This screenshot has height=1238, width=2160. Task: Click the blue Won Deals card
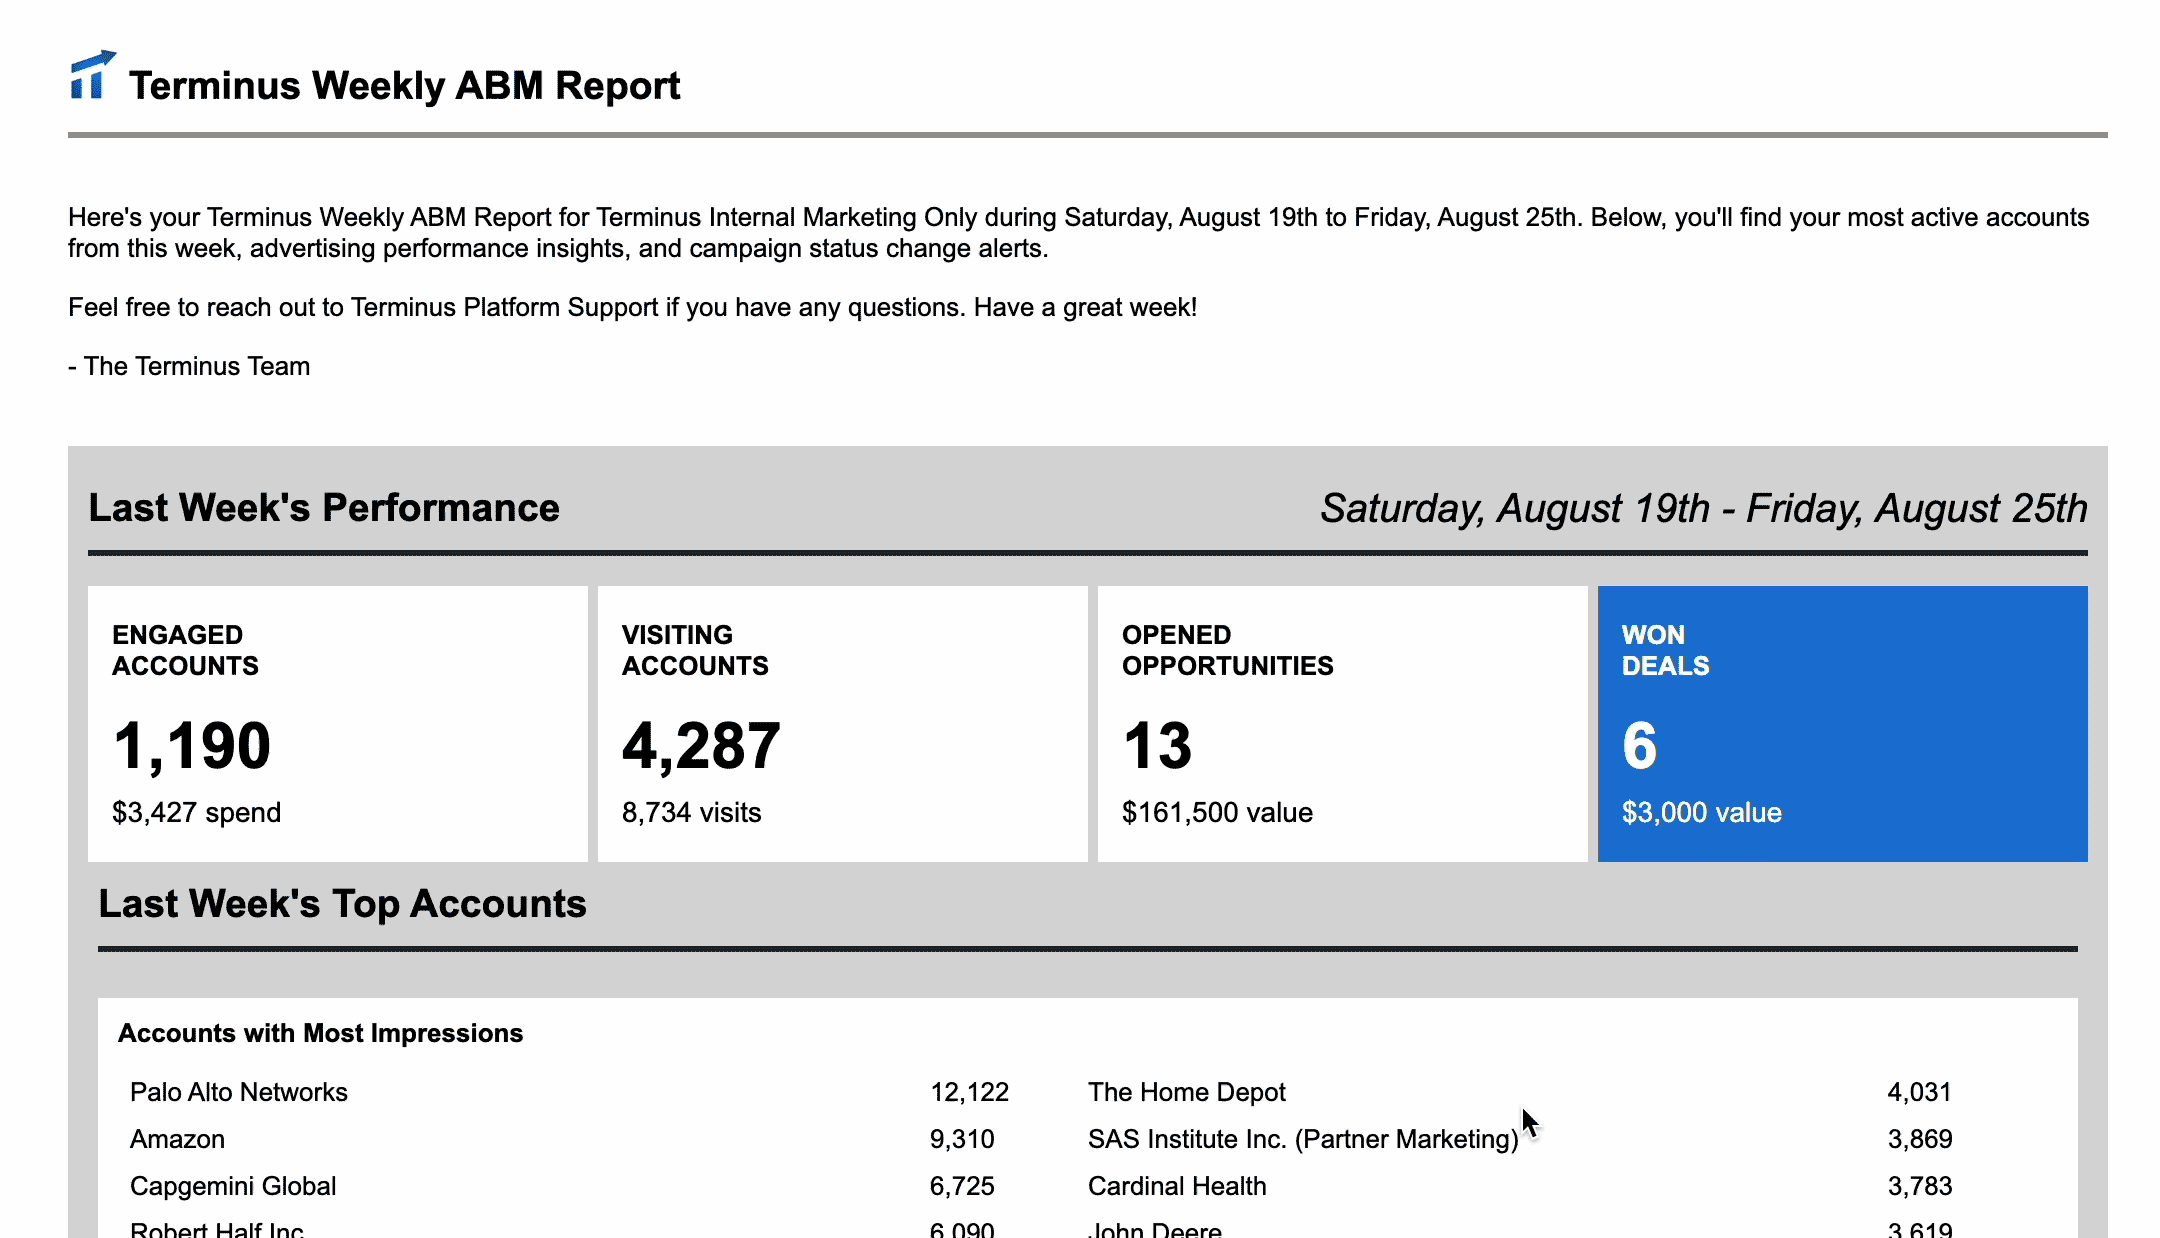(x=1843, y=723)
